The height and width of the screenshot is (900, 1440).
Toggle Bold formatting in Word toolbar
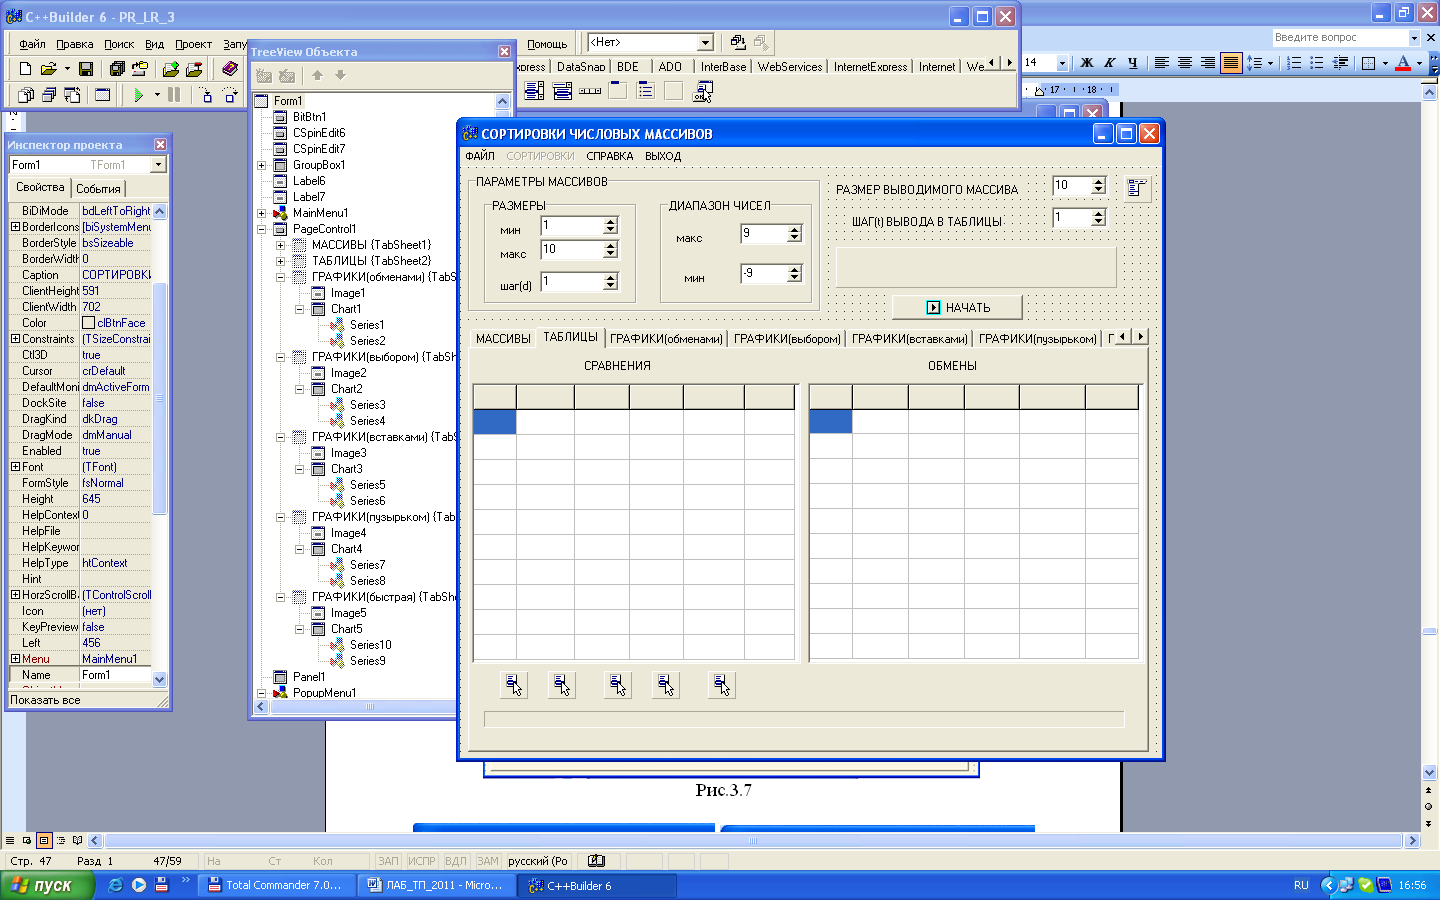click(1087, 63)
